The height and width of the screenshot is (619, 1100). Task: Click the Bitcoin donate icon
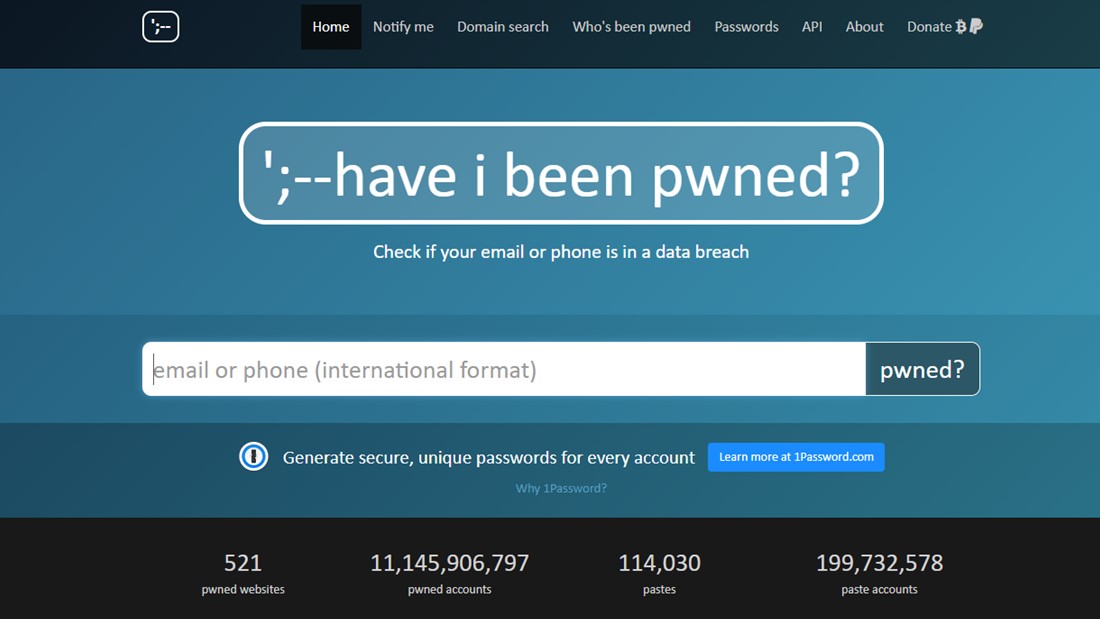[x=961, y=27]
